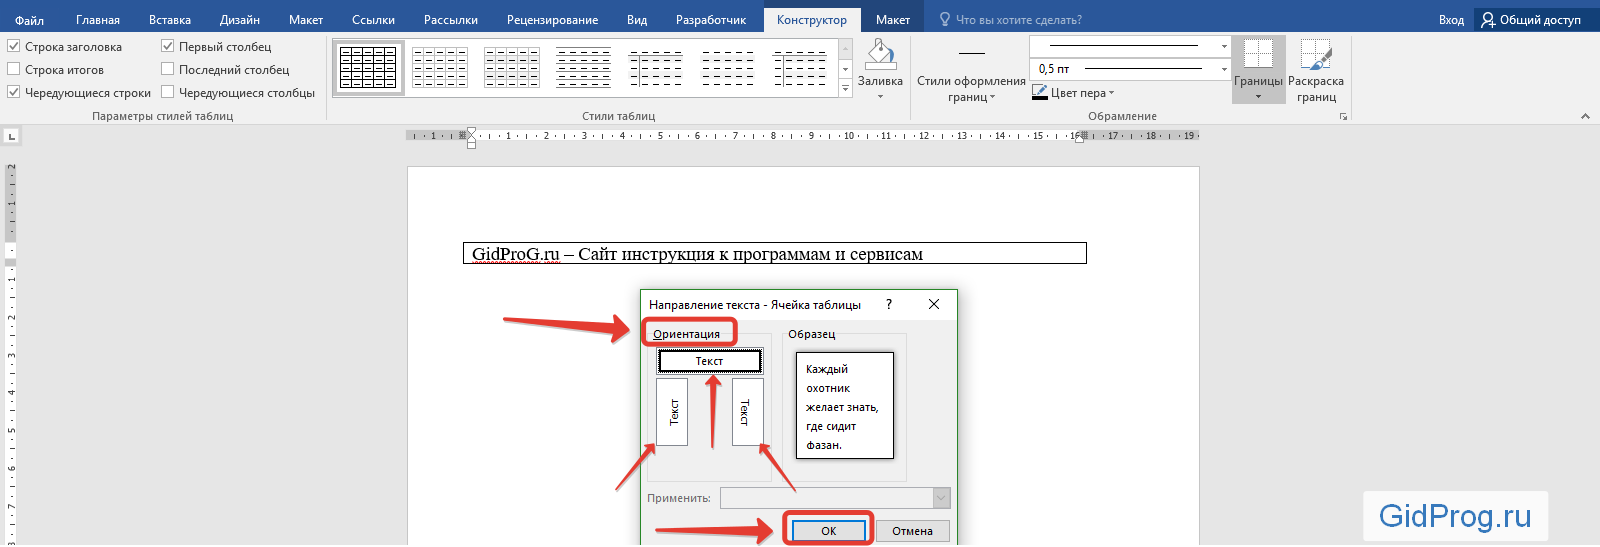1600x547 pixels.
Task: Toggle Первый столбец checkbox
Action: click(168, 46)
